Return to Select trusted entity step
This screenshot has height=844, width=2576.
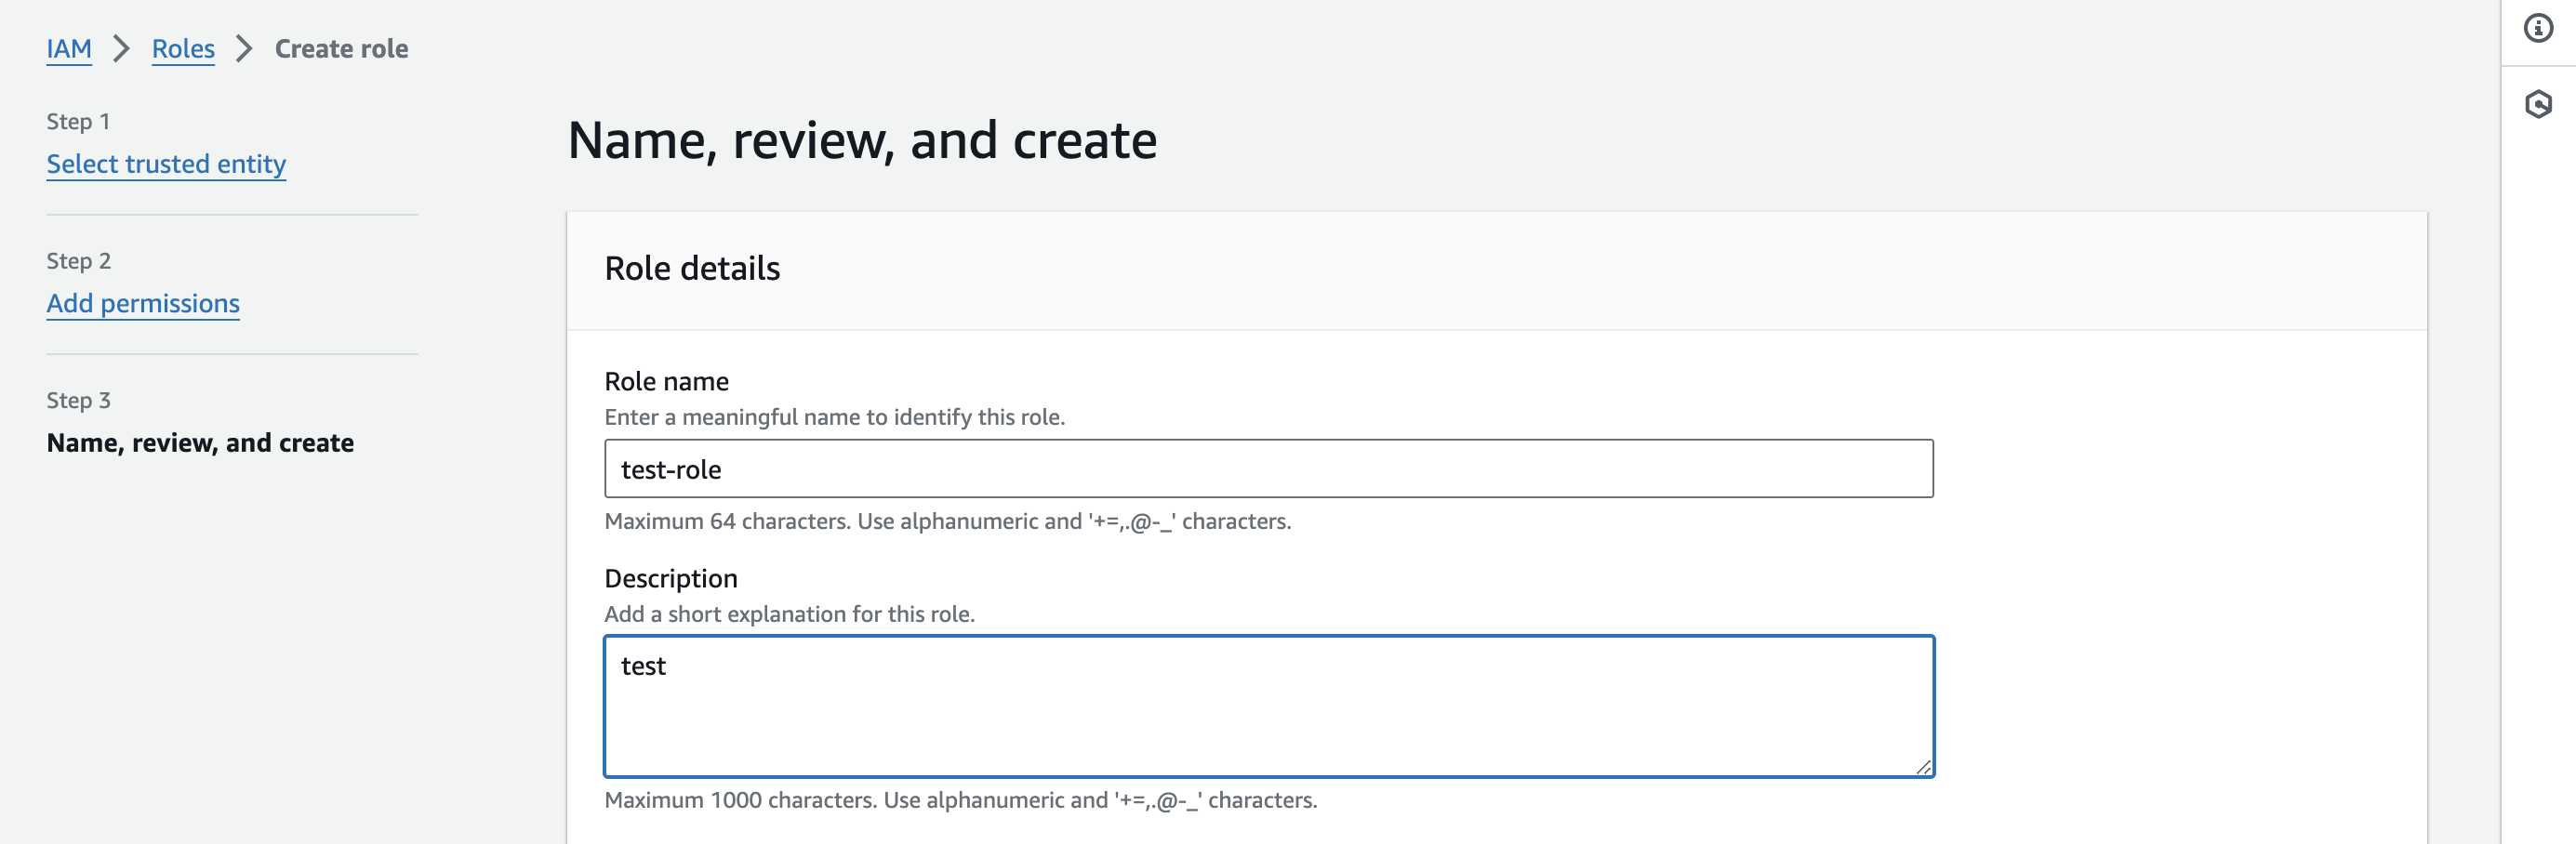(166, 163)
